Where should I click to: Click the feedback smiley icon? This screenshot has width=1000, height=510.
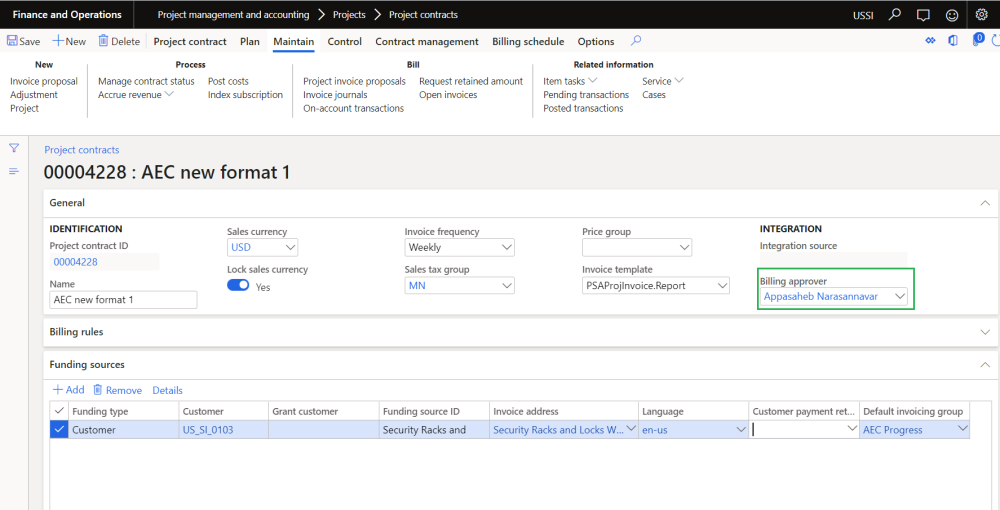click(x=952, y=15)
